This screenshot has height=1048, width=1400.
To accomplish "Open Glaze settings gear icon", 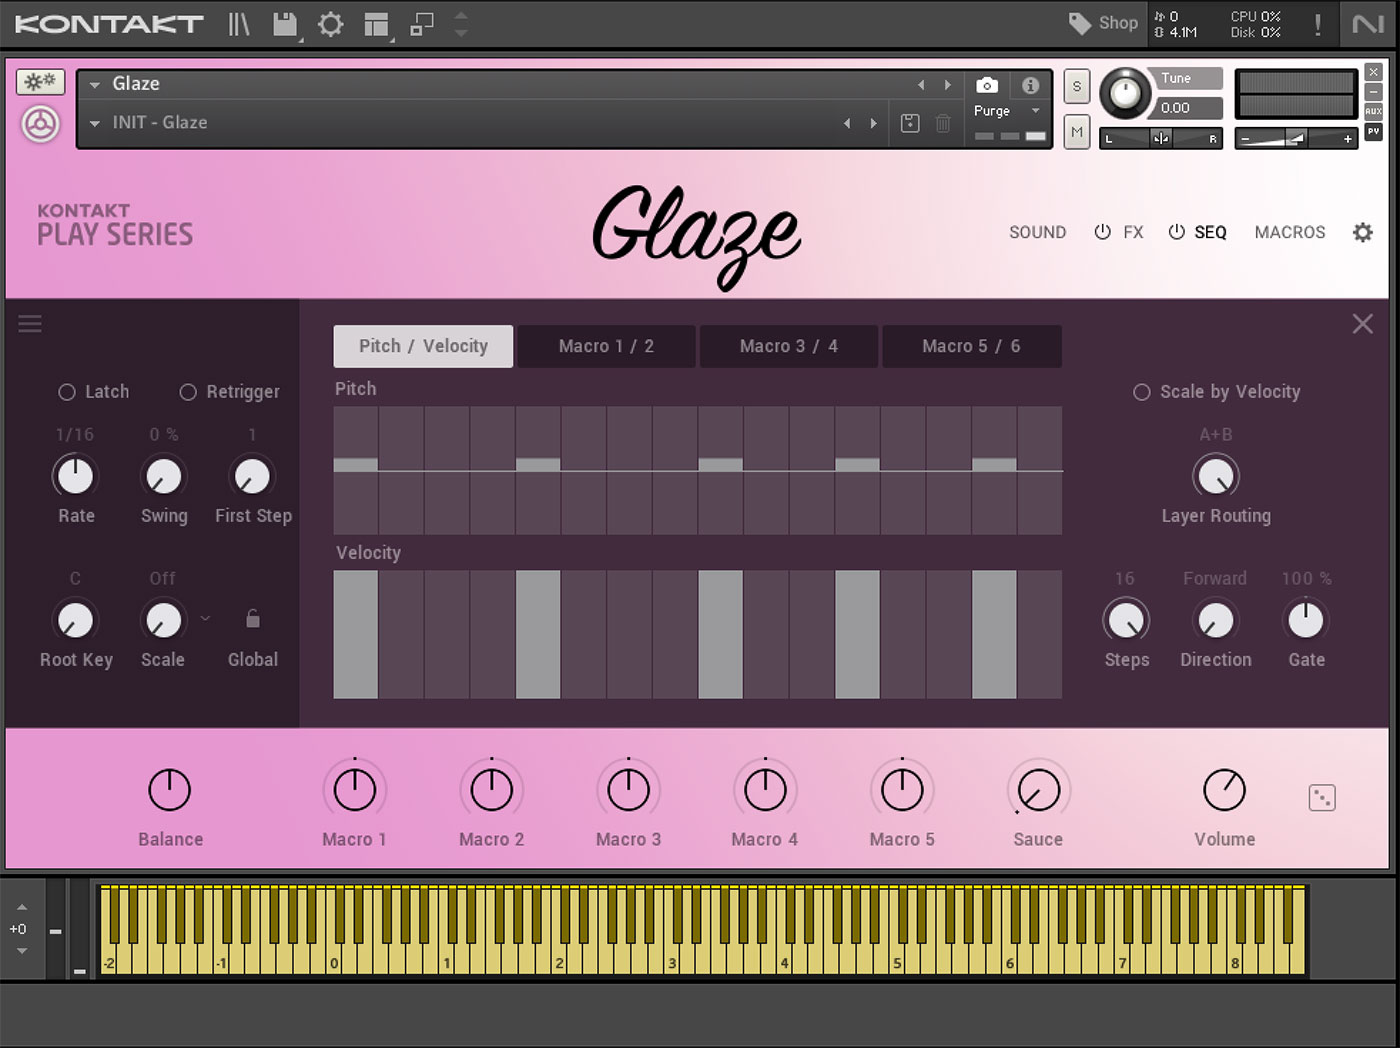I will click(1362, 232).
